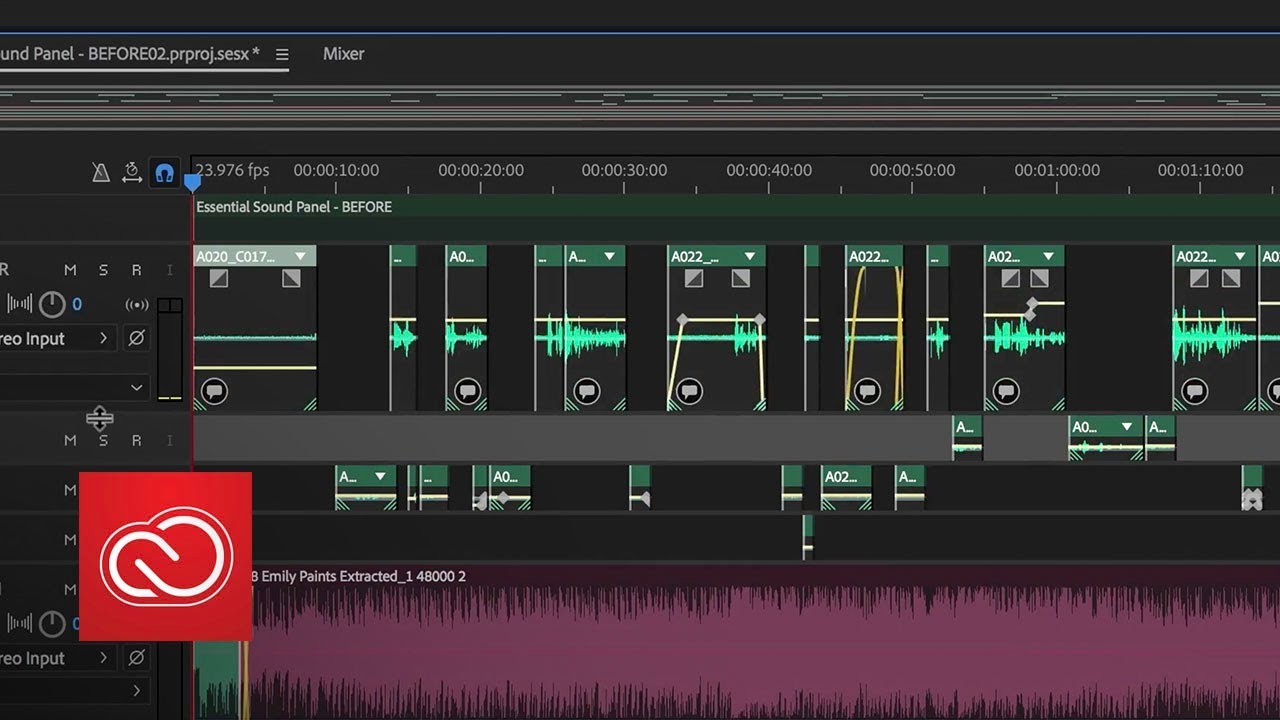Viewport: 1280px width, 720px height.
Task: Open dropdown on second-track A0... clip
Action: pos(1127,426)
